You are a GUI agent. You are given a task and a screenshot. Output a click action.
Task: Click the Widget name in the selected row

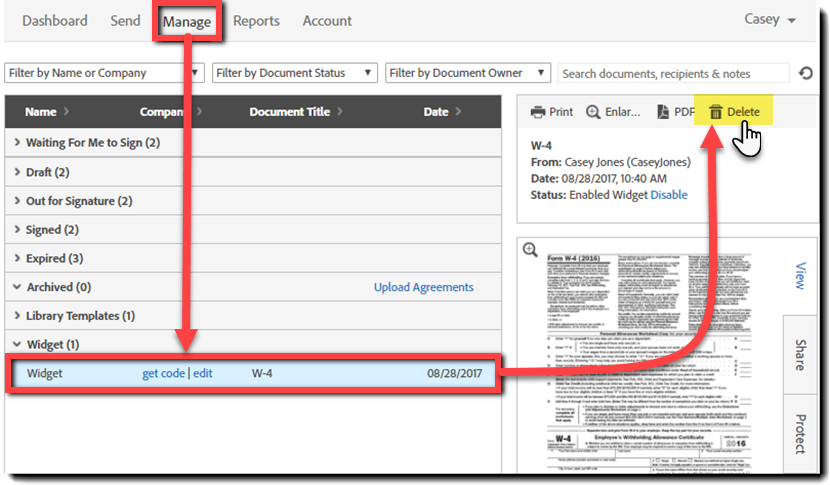(x=44, y=373)
